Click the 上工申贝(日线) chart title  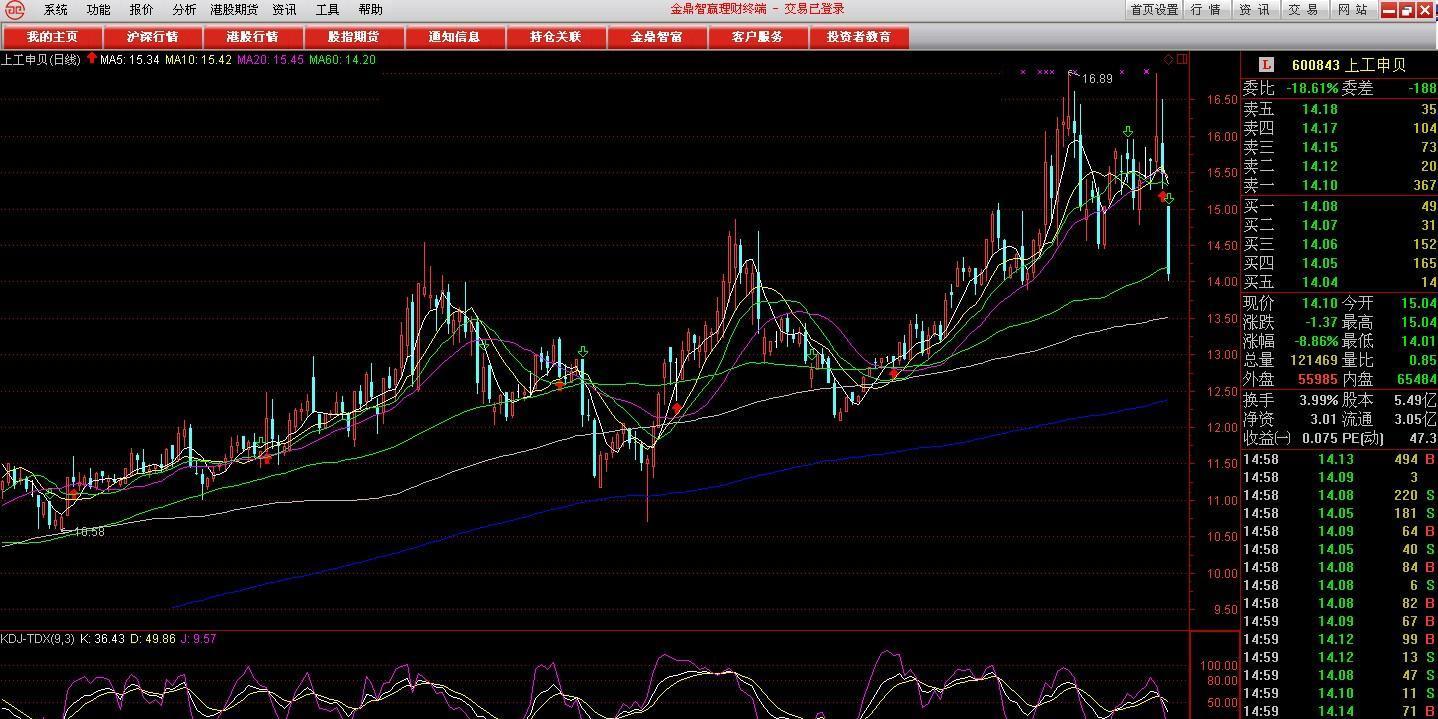click(x=41, y=59)
